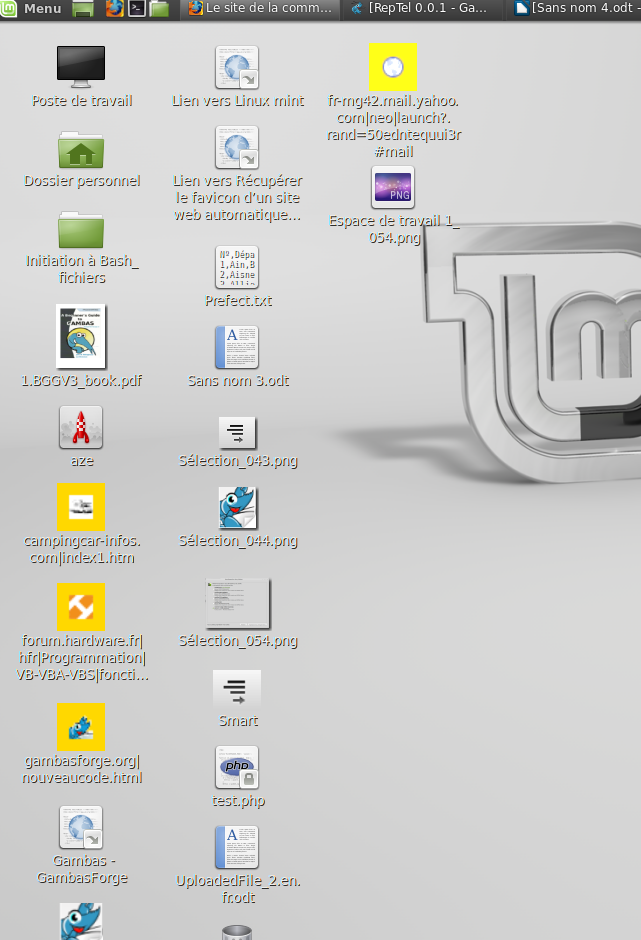Click the show desktop panel icon
Screen dimensions: 641x940
[83, 9]
